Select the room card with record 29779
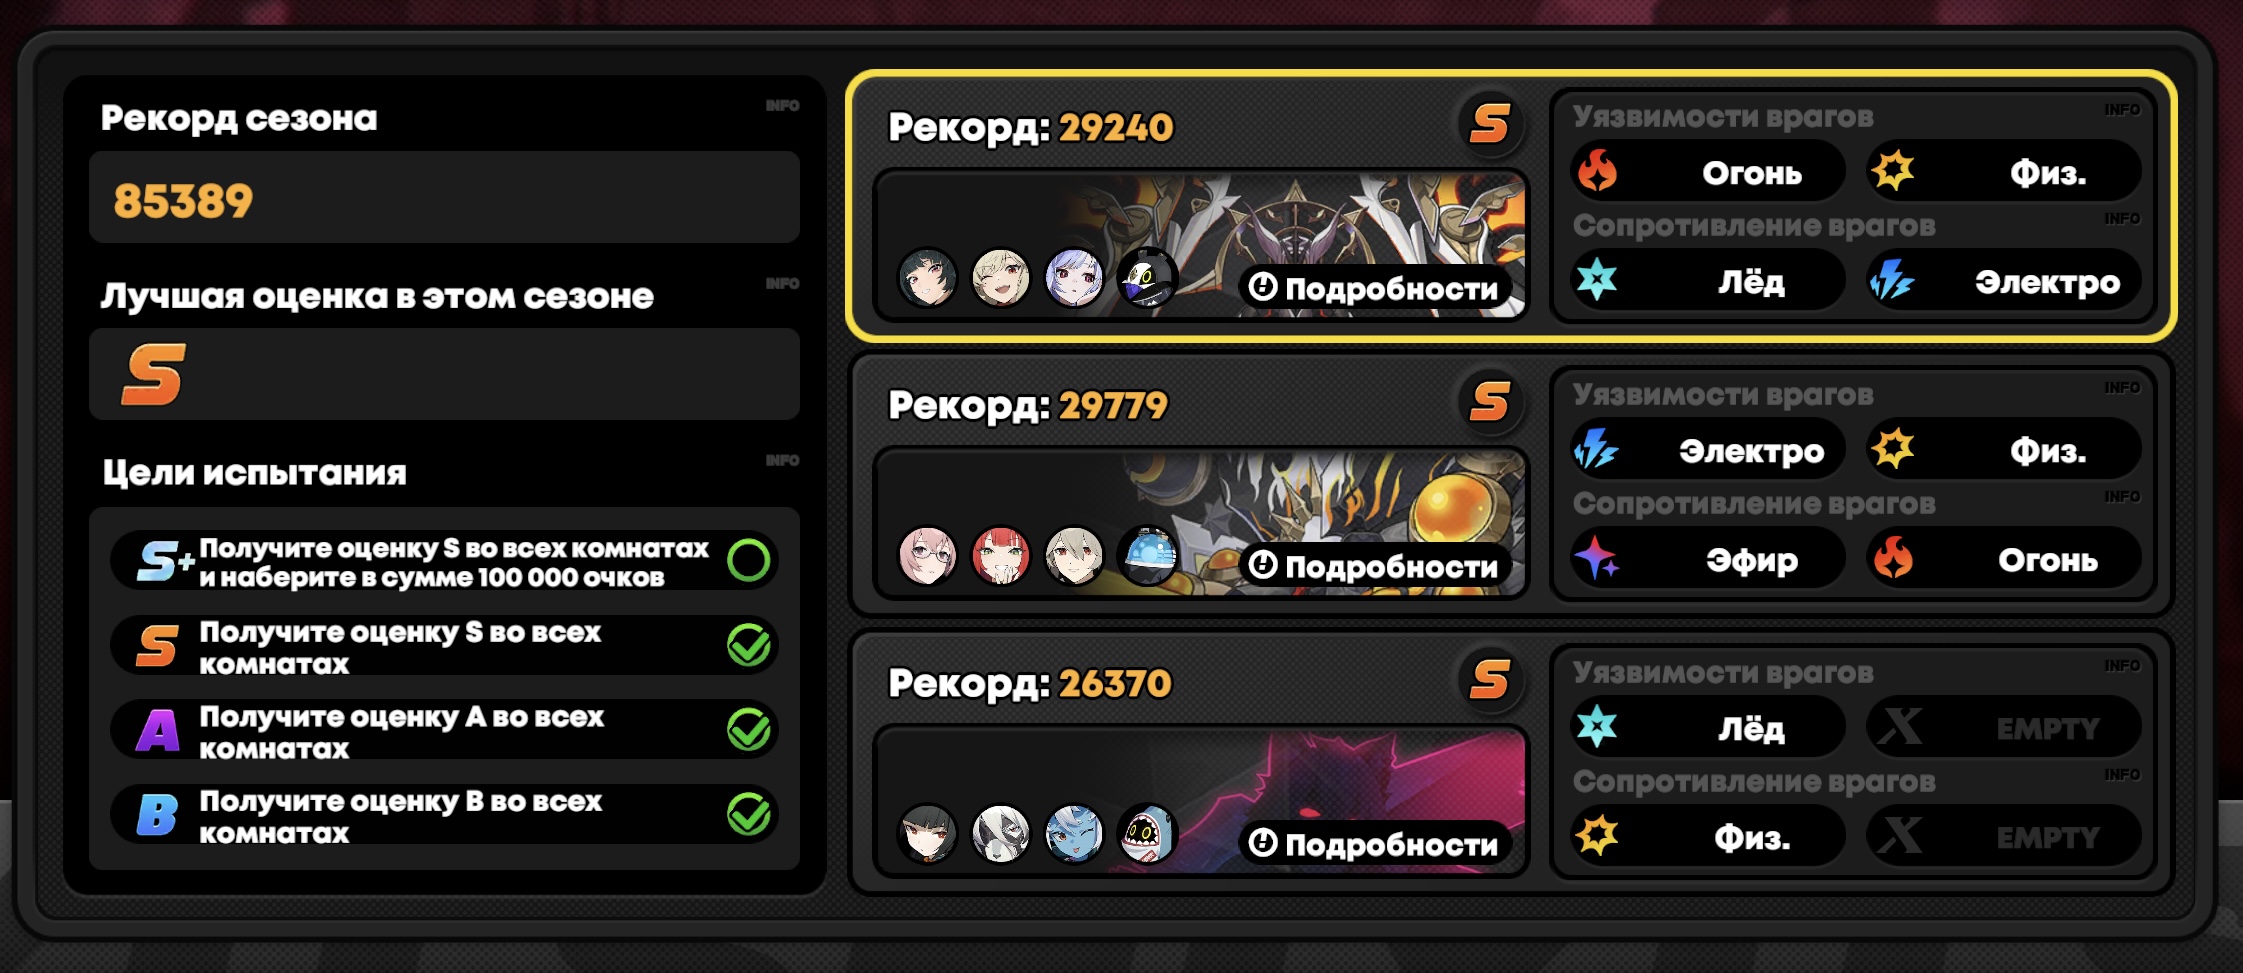Viewport: 2243px width, 973px height. click(x=1511, y=484)
